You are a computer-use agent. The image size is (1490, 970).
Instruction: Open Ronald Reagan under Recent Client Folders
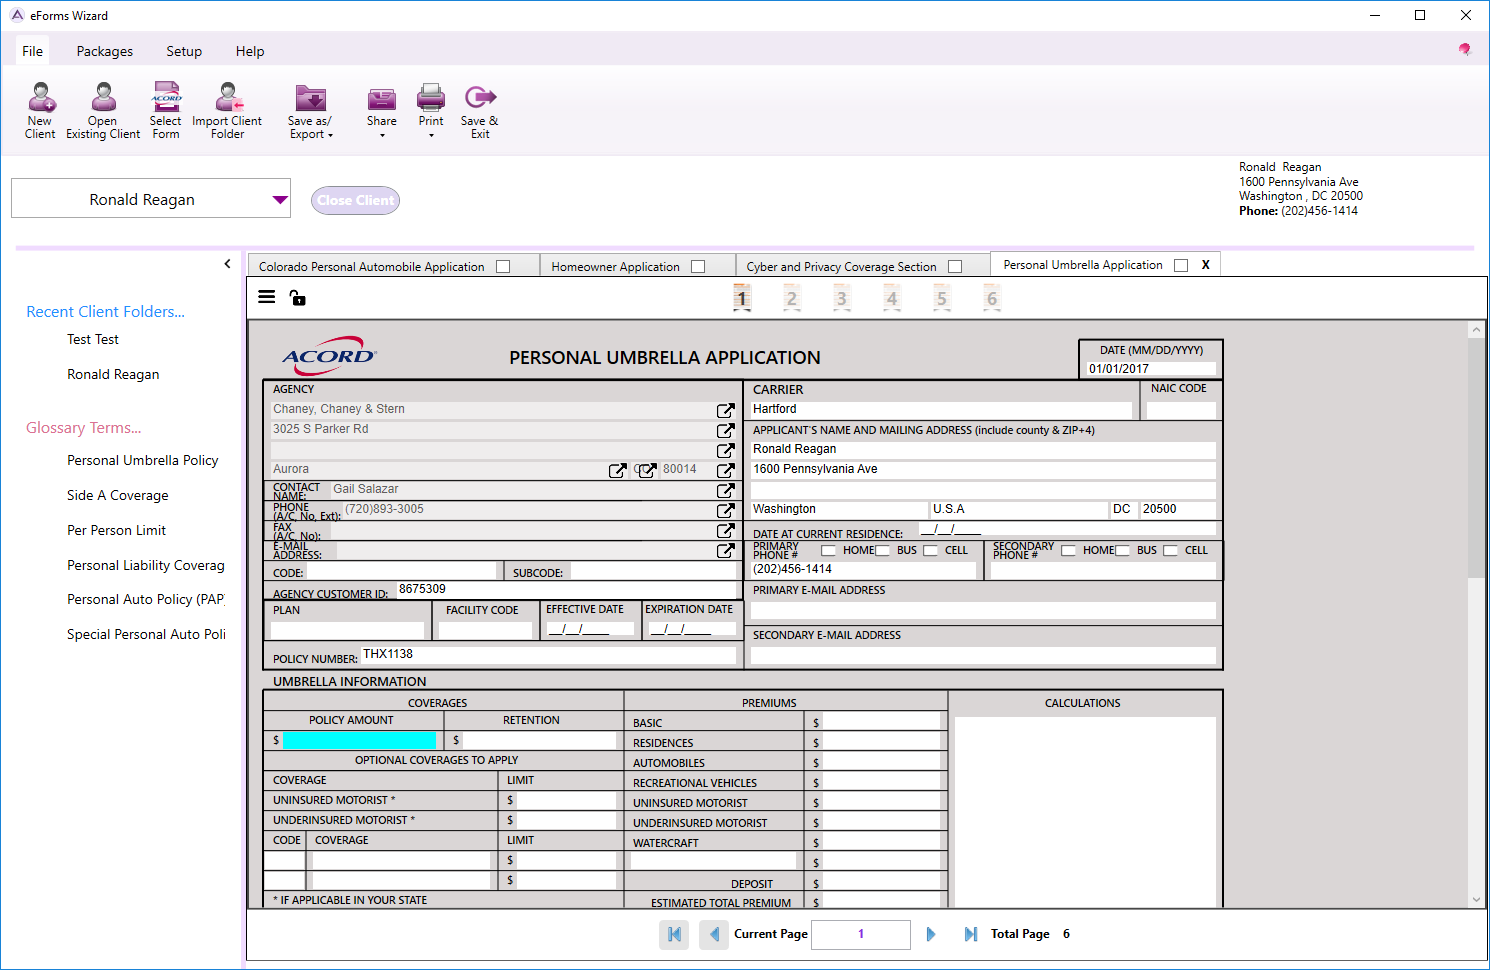[x=113, y=374]
